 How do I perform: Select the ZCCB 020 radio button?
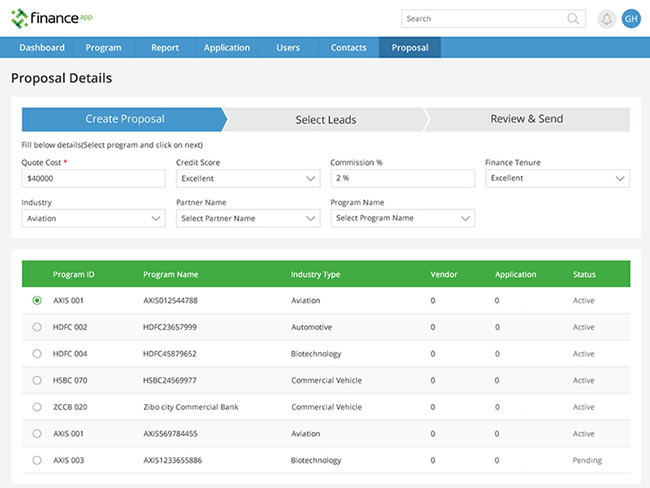tap(37, 407)
